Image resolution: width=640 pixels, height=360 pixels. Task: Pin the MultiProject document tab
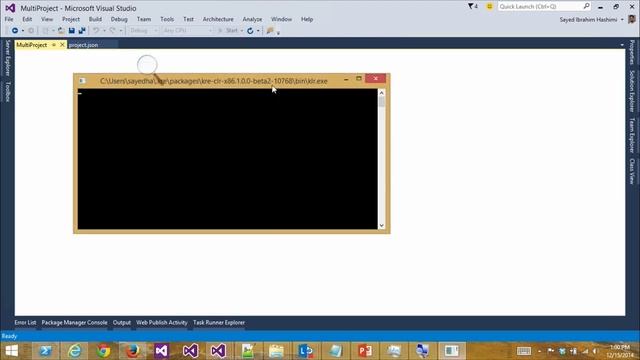point(54,45)
